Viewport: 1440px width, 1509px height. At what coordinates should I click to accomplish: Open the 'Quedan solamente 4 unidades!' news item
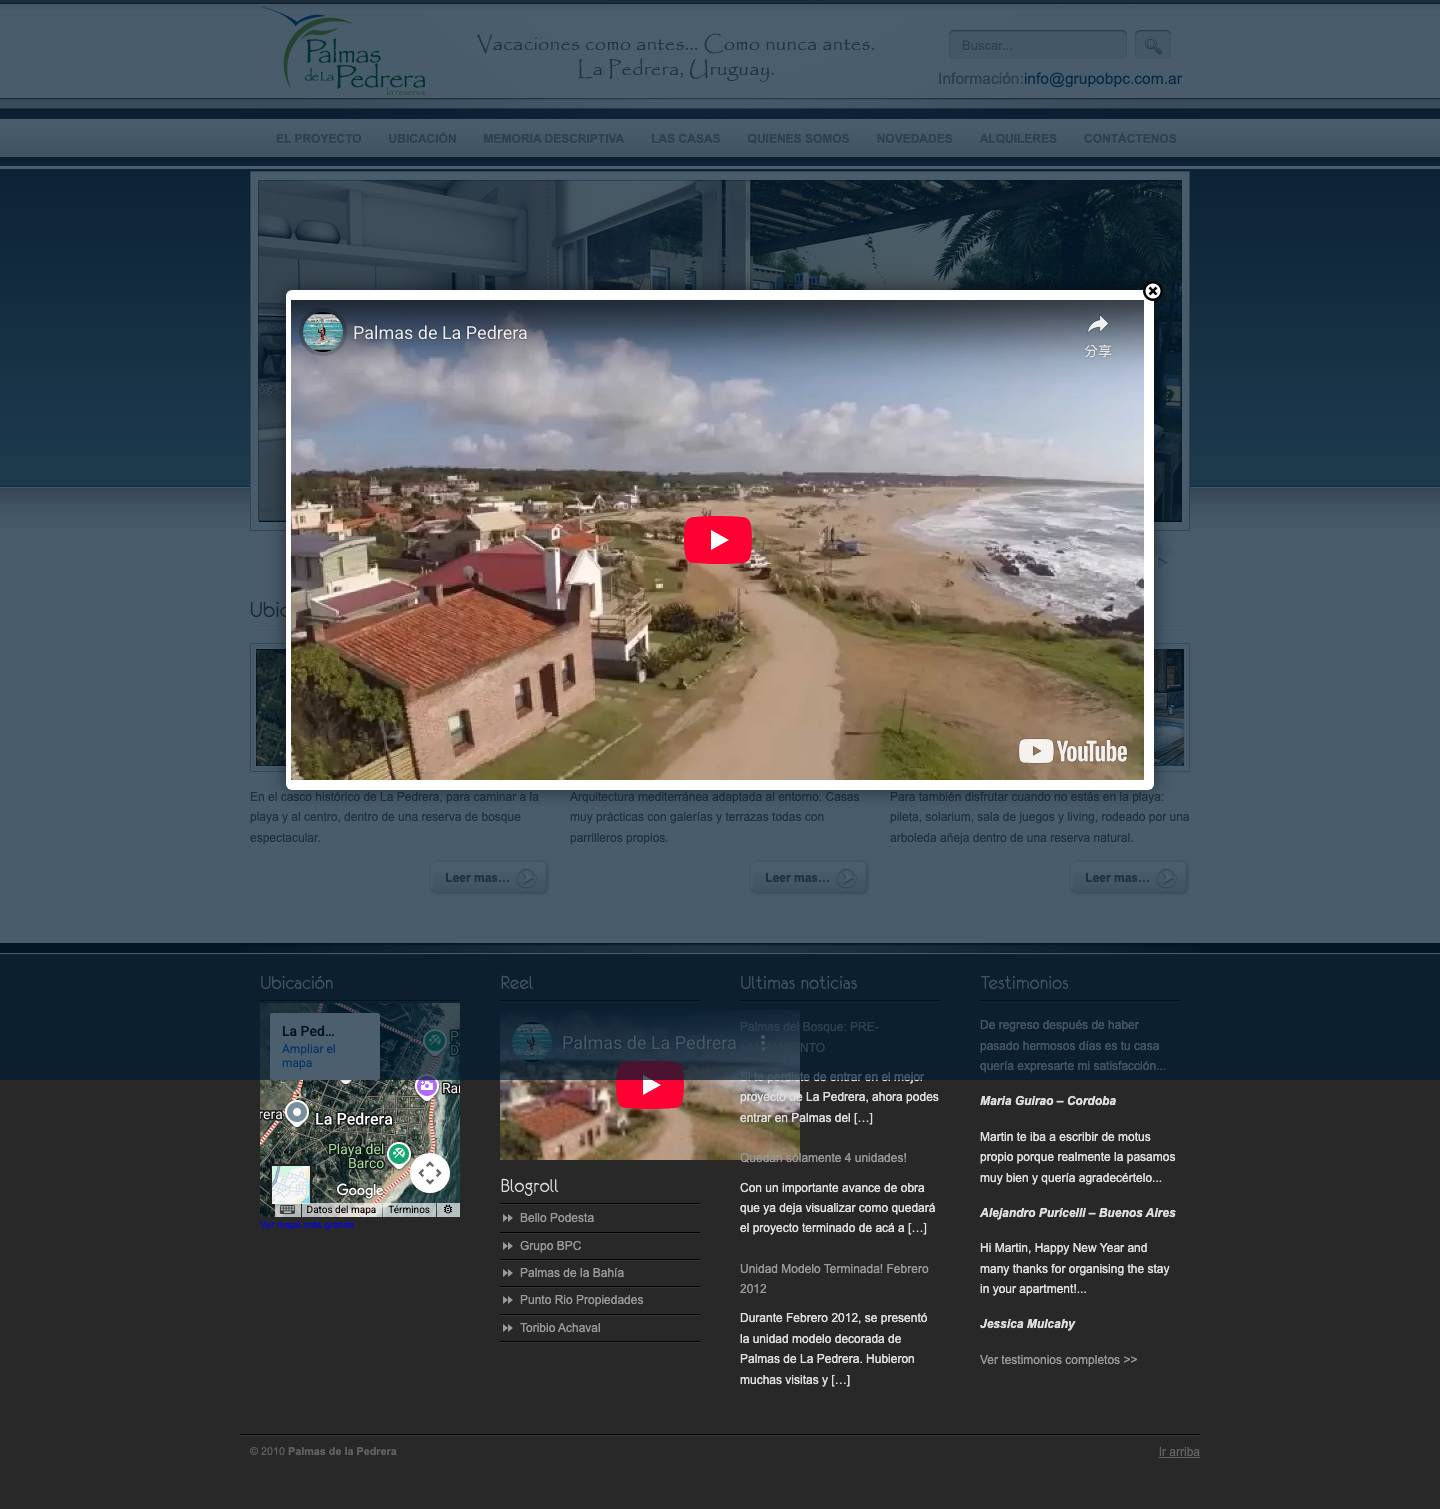[x=823, y=1158]
